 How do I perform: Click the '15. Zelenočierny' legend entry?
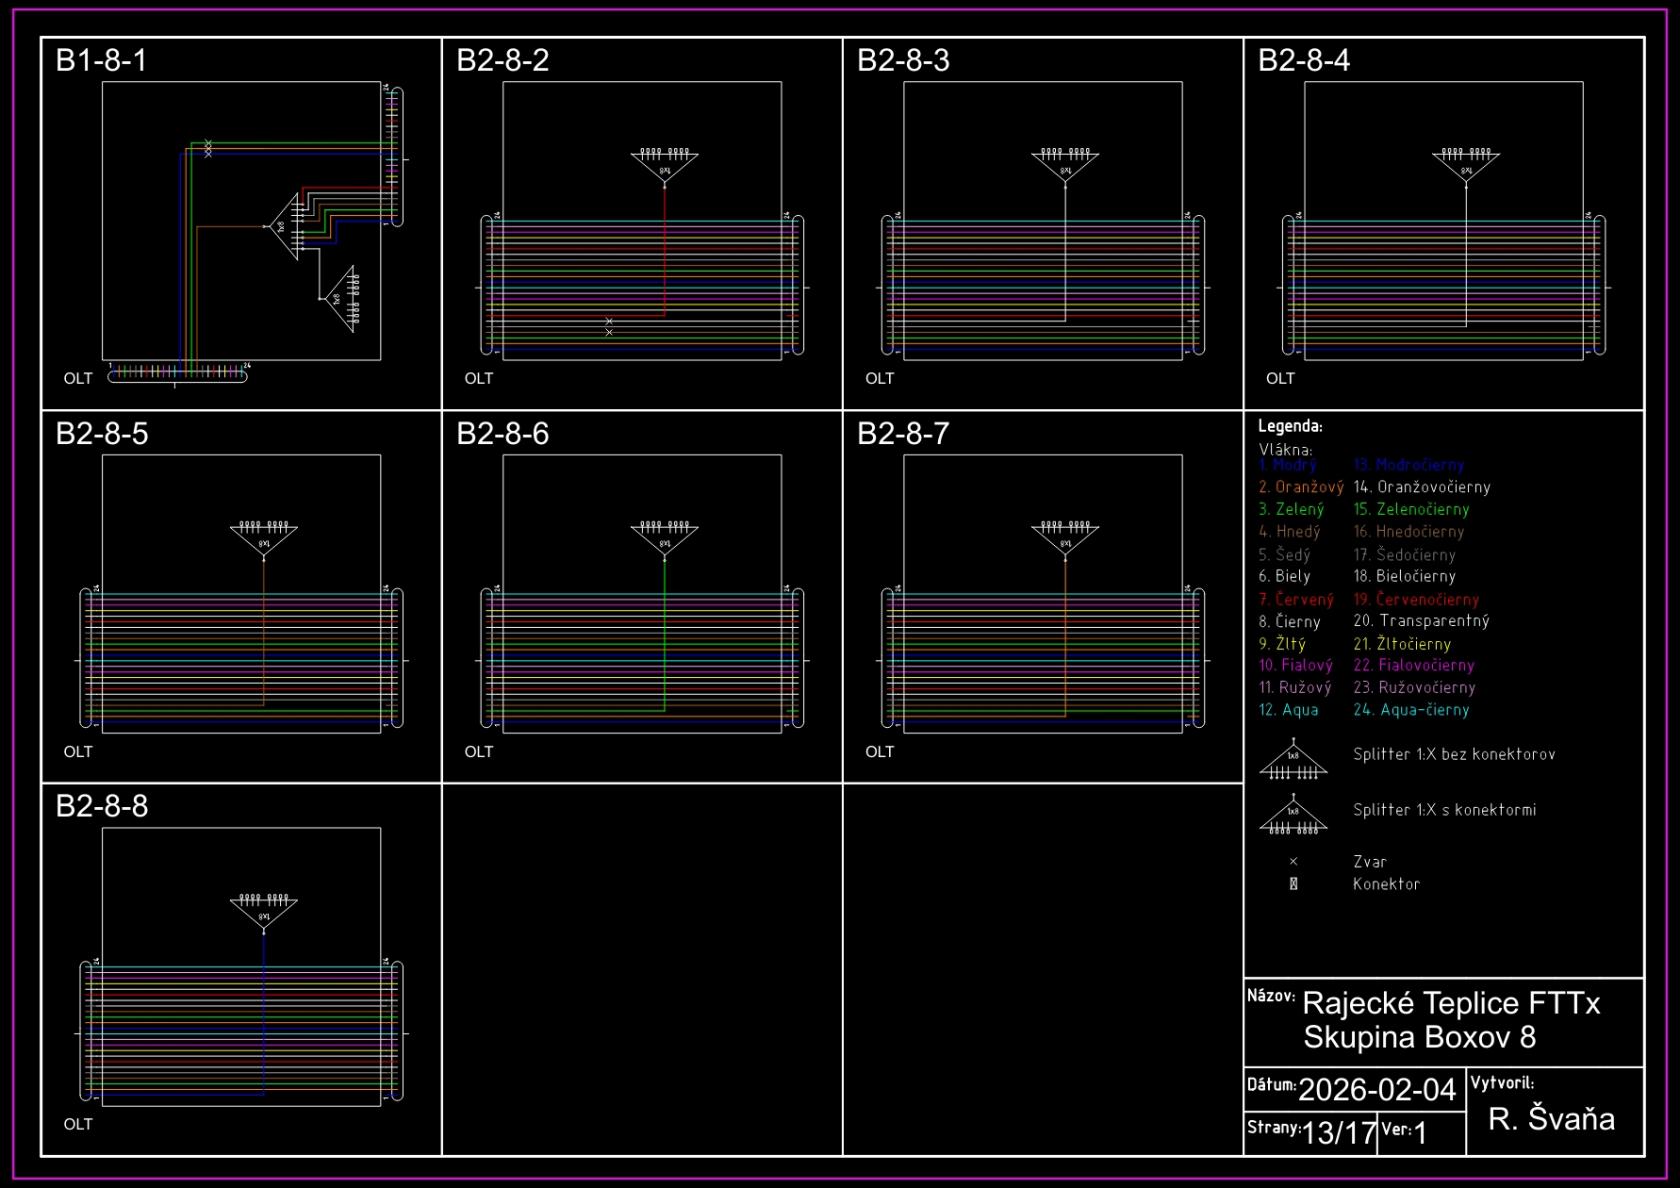[1411, 509]
